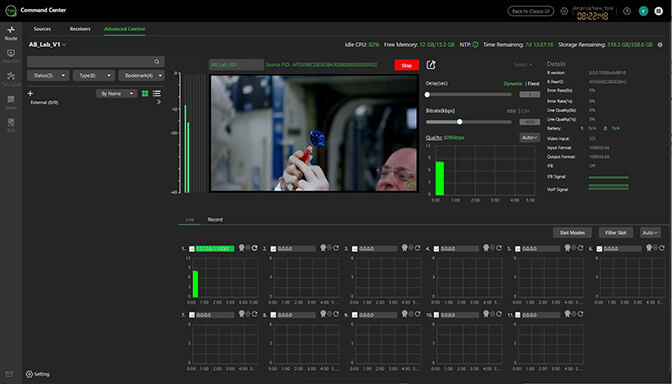Toggle the checkbox for slot 10
This screenshot has height=384, width=672.
click(436, 315)
